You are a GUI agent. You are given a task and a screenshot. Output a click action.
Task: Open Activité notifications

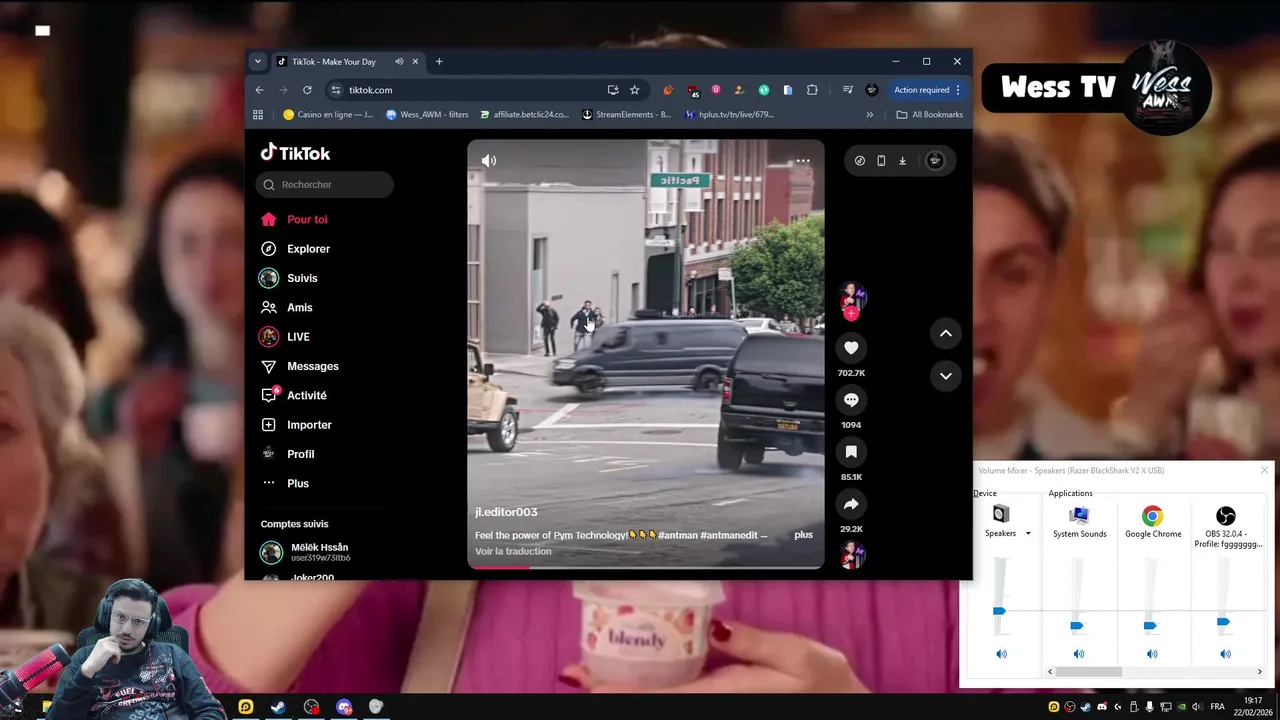point(294,395)
